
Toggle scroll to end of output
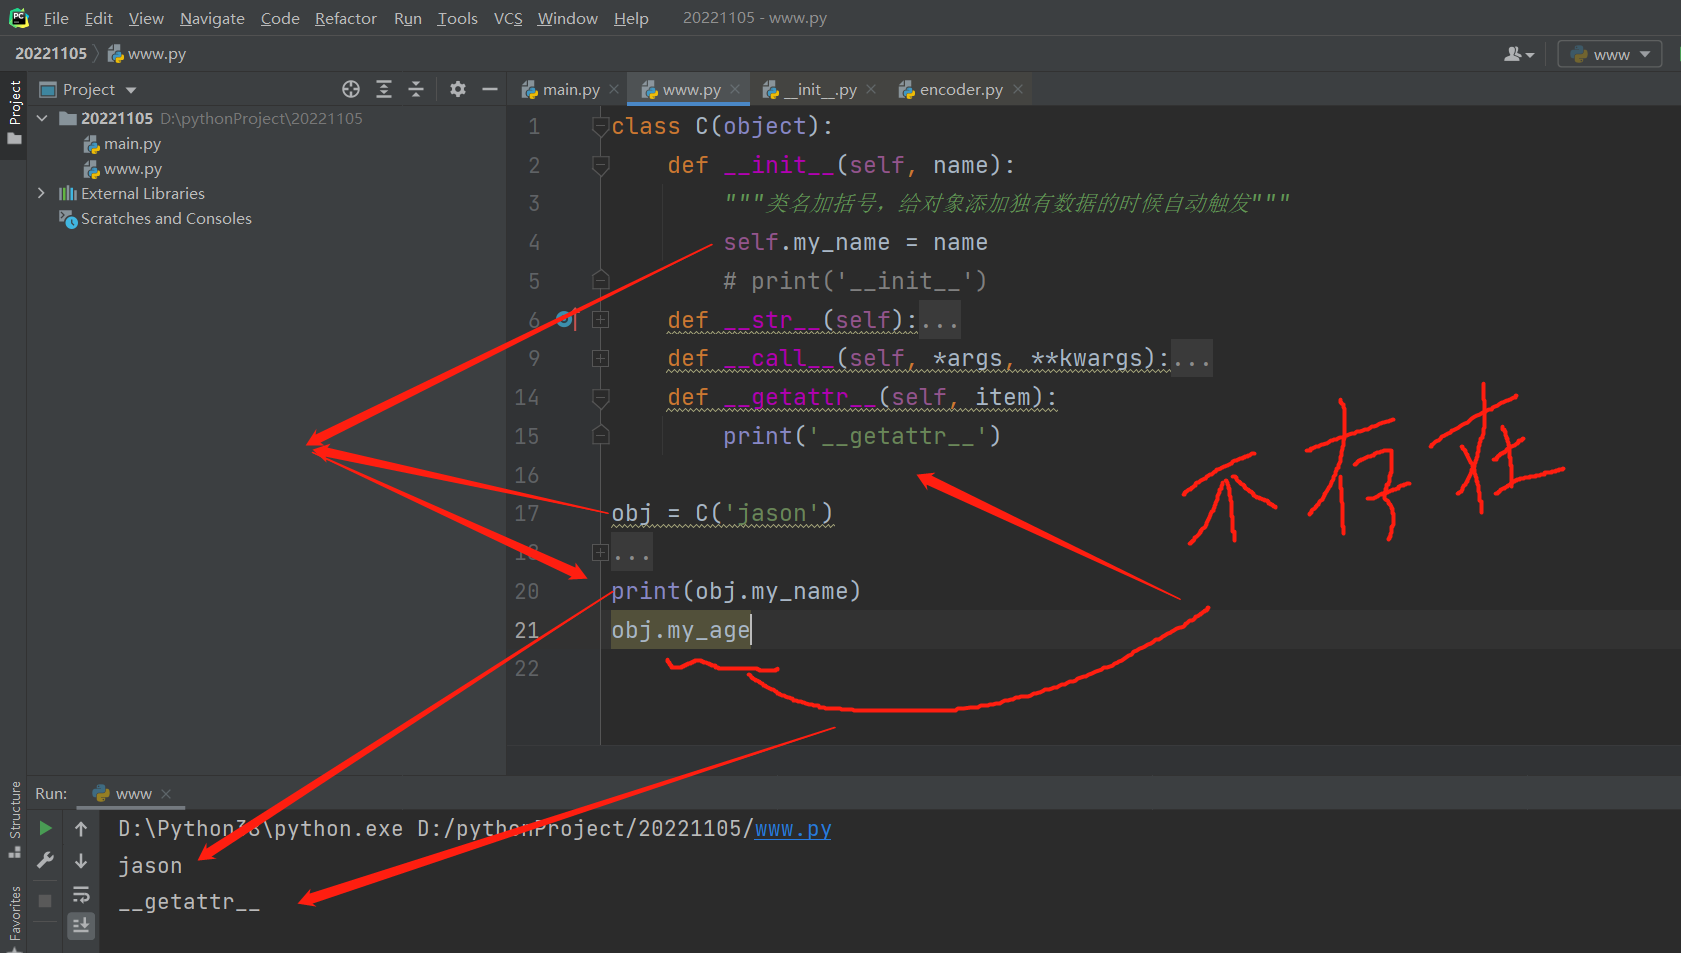click(81, 926)
